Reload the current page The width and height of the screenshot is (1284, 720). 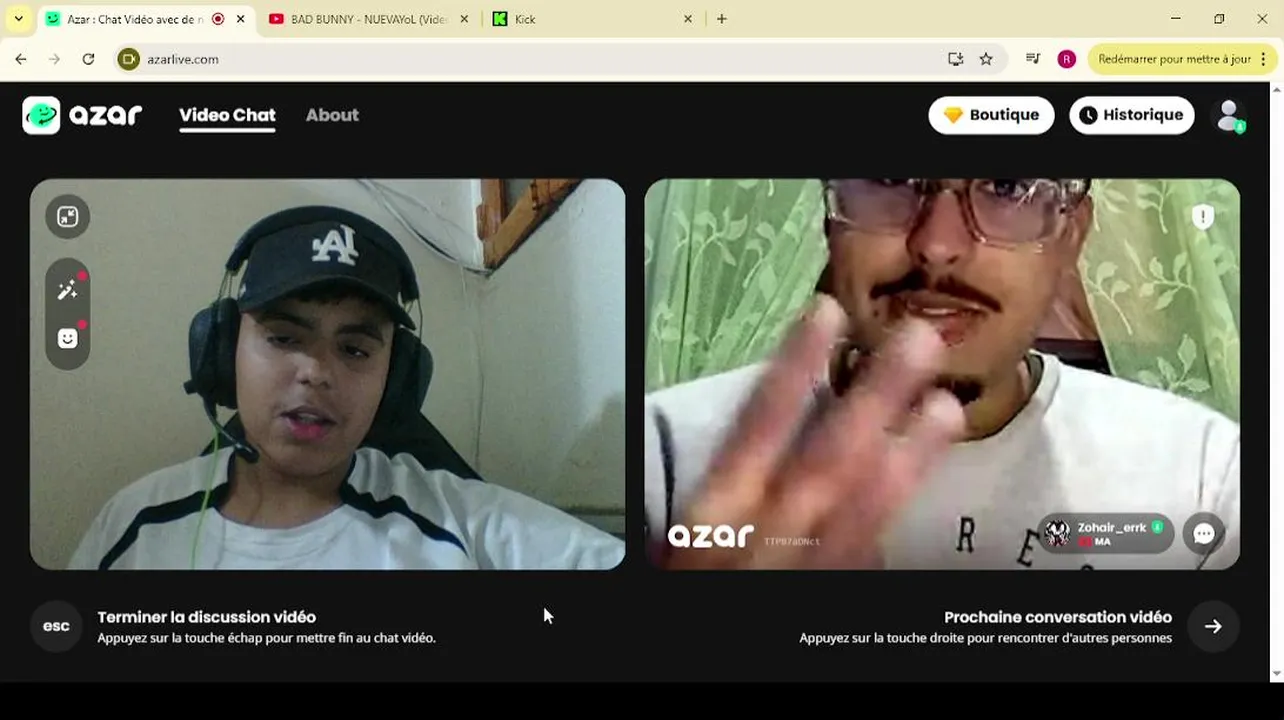pyautogui.click(x=88, y=59)
